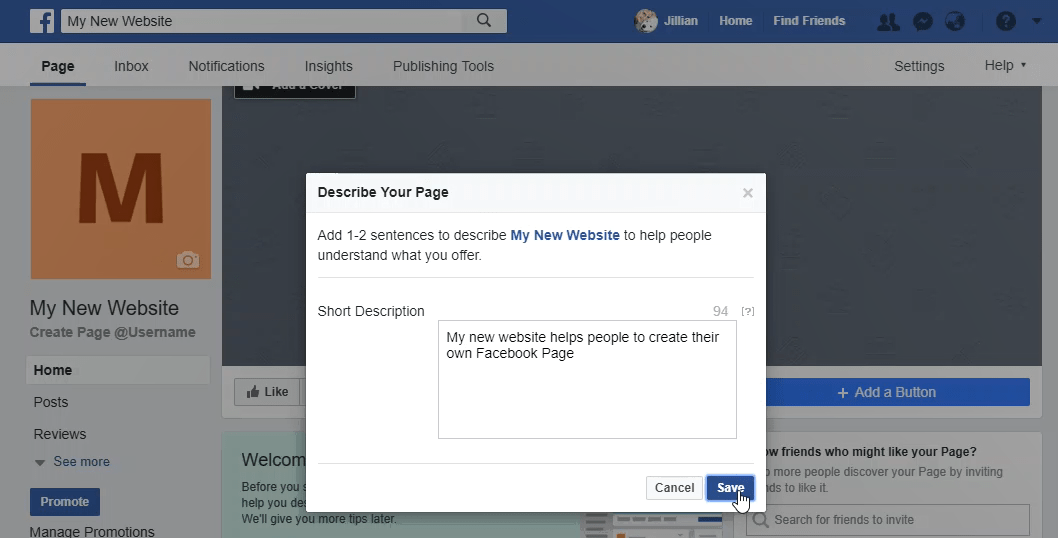The image size is (1058, 538).
Task: Open My New Website link in dialog
Action: click(x=565, y=235)
